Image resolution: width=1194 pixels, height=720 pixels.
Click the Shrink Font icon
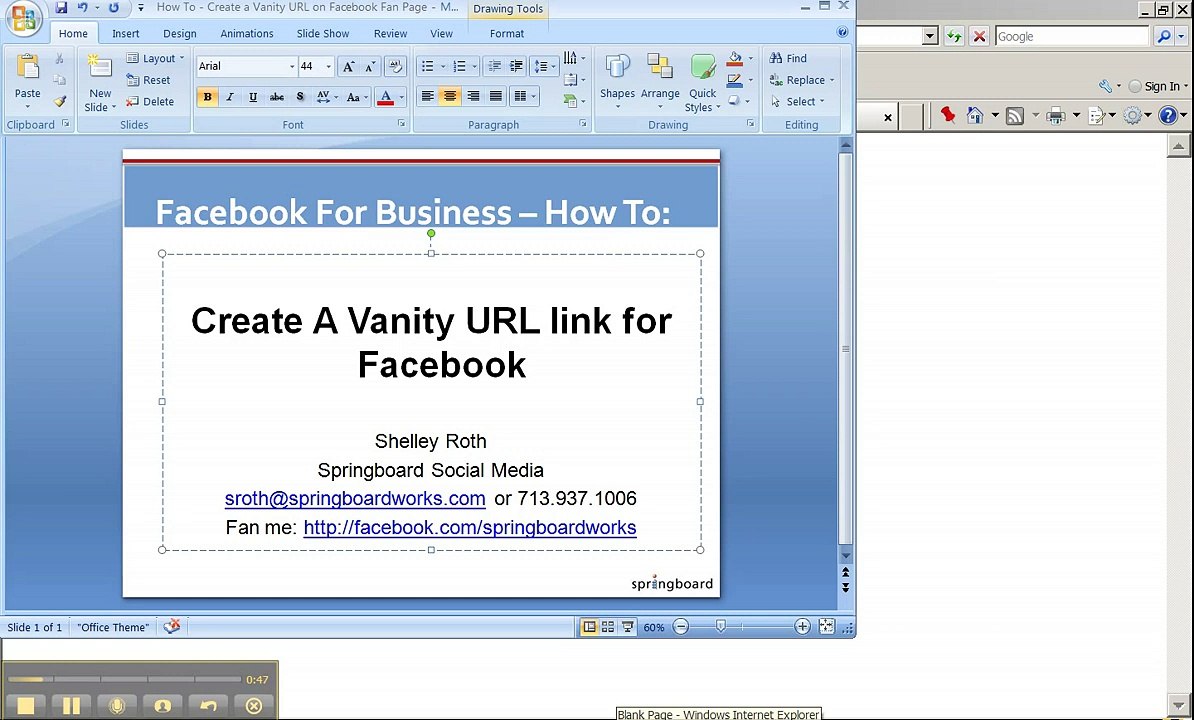click(x=370, y=67)
